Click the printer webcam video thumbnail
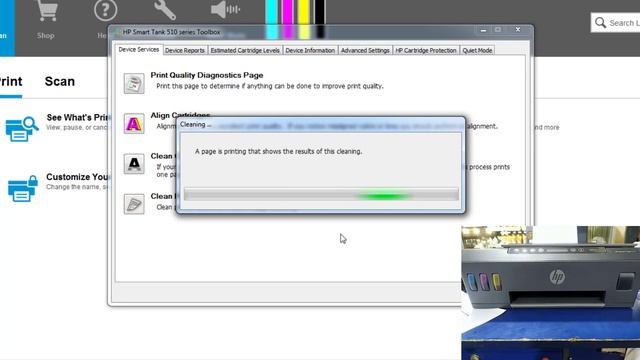 [551, 293]
